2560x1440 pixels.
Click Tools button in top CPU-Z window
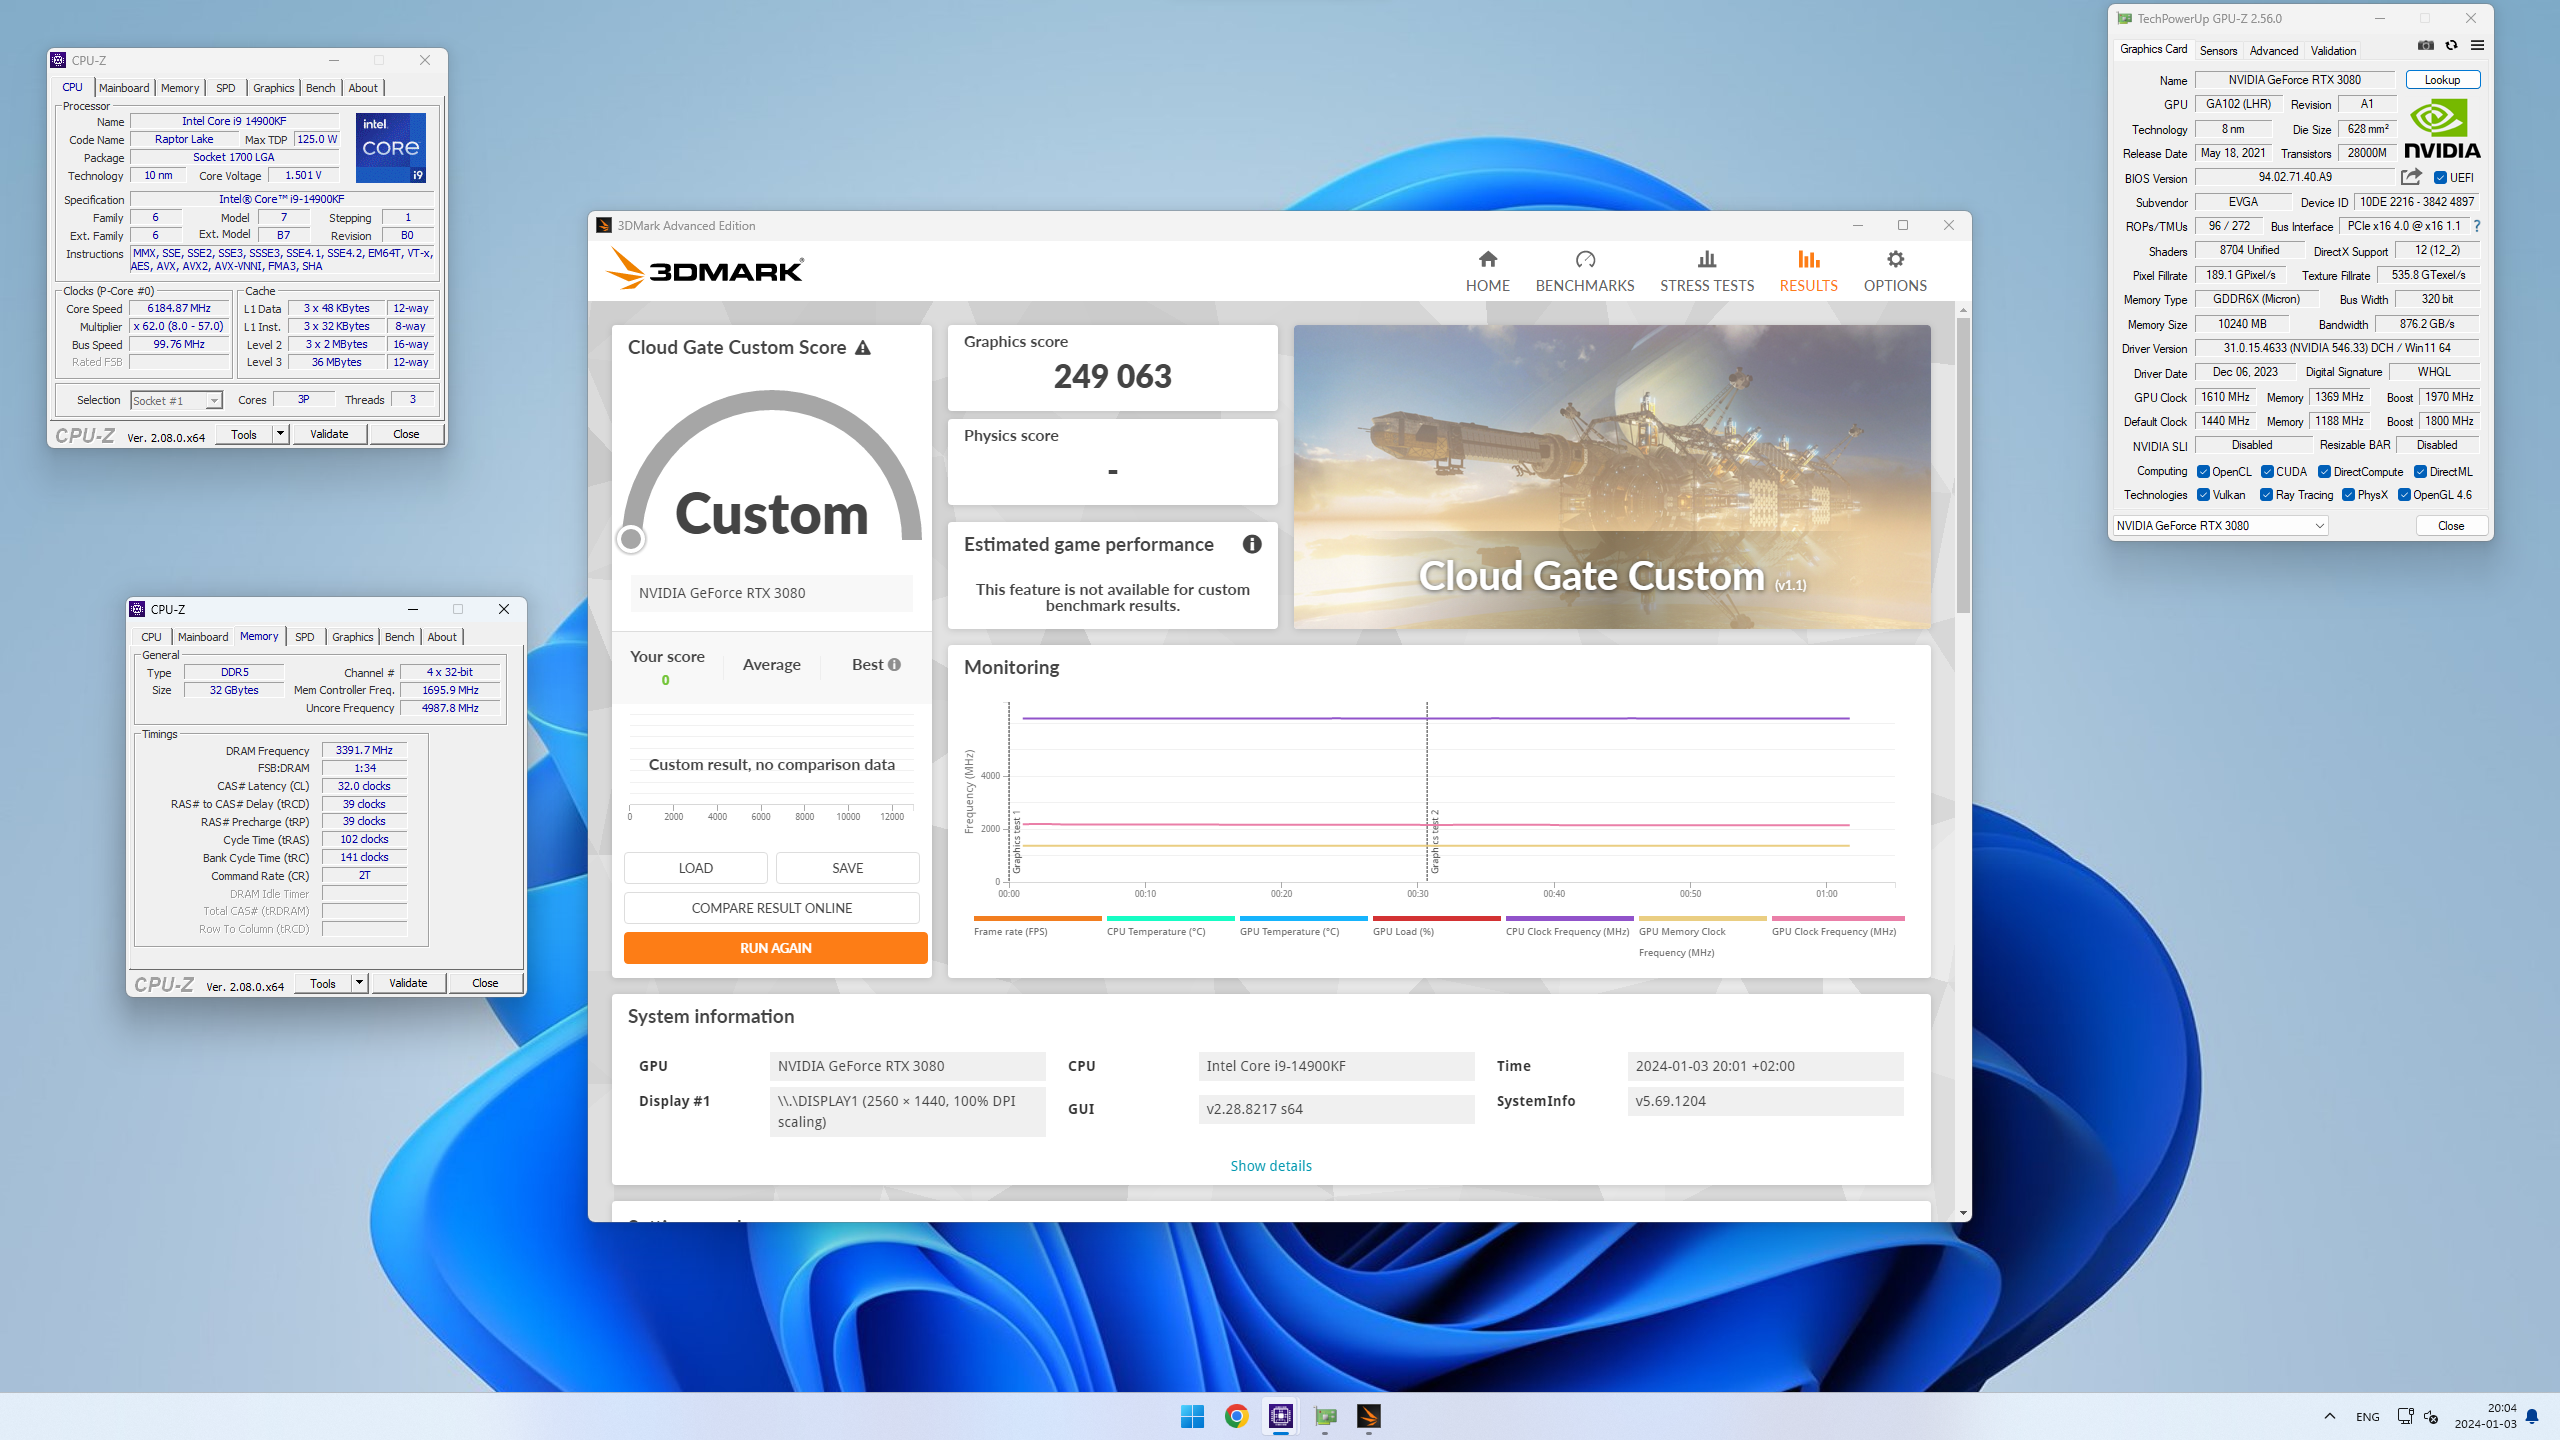pyautogui.click(x=243, y=434)
